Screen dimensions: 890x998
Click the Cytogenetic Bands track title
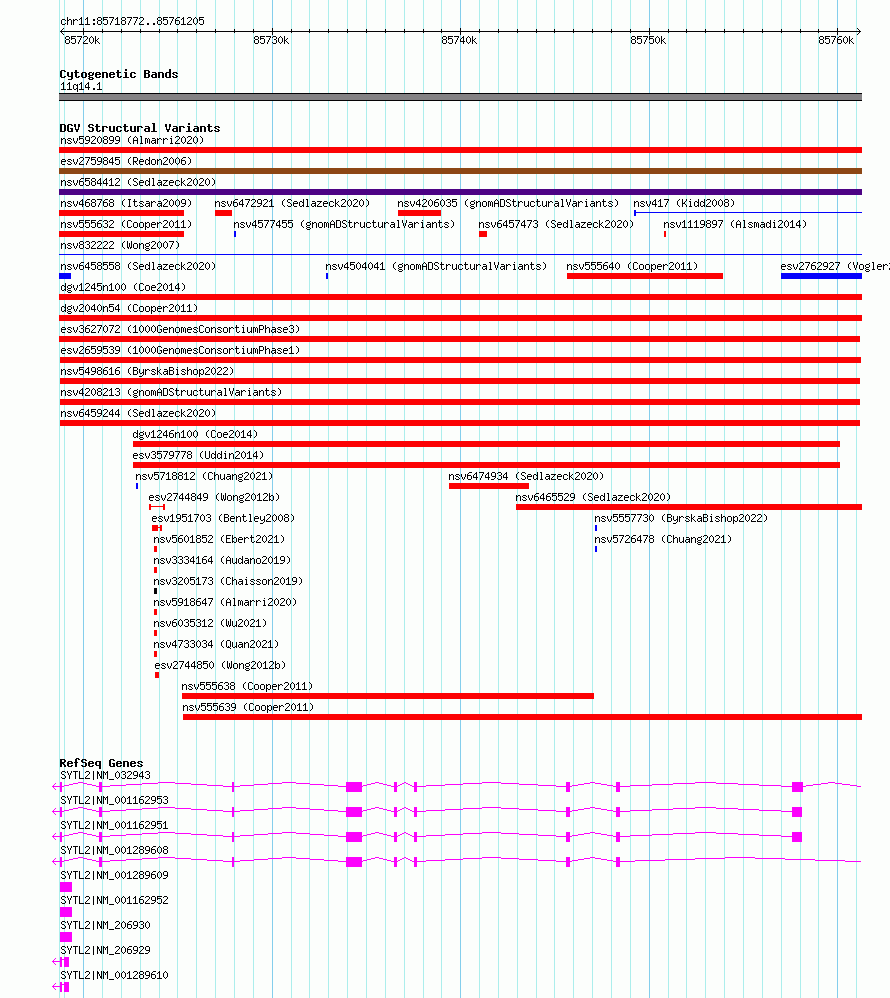click(119, 74)
